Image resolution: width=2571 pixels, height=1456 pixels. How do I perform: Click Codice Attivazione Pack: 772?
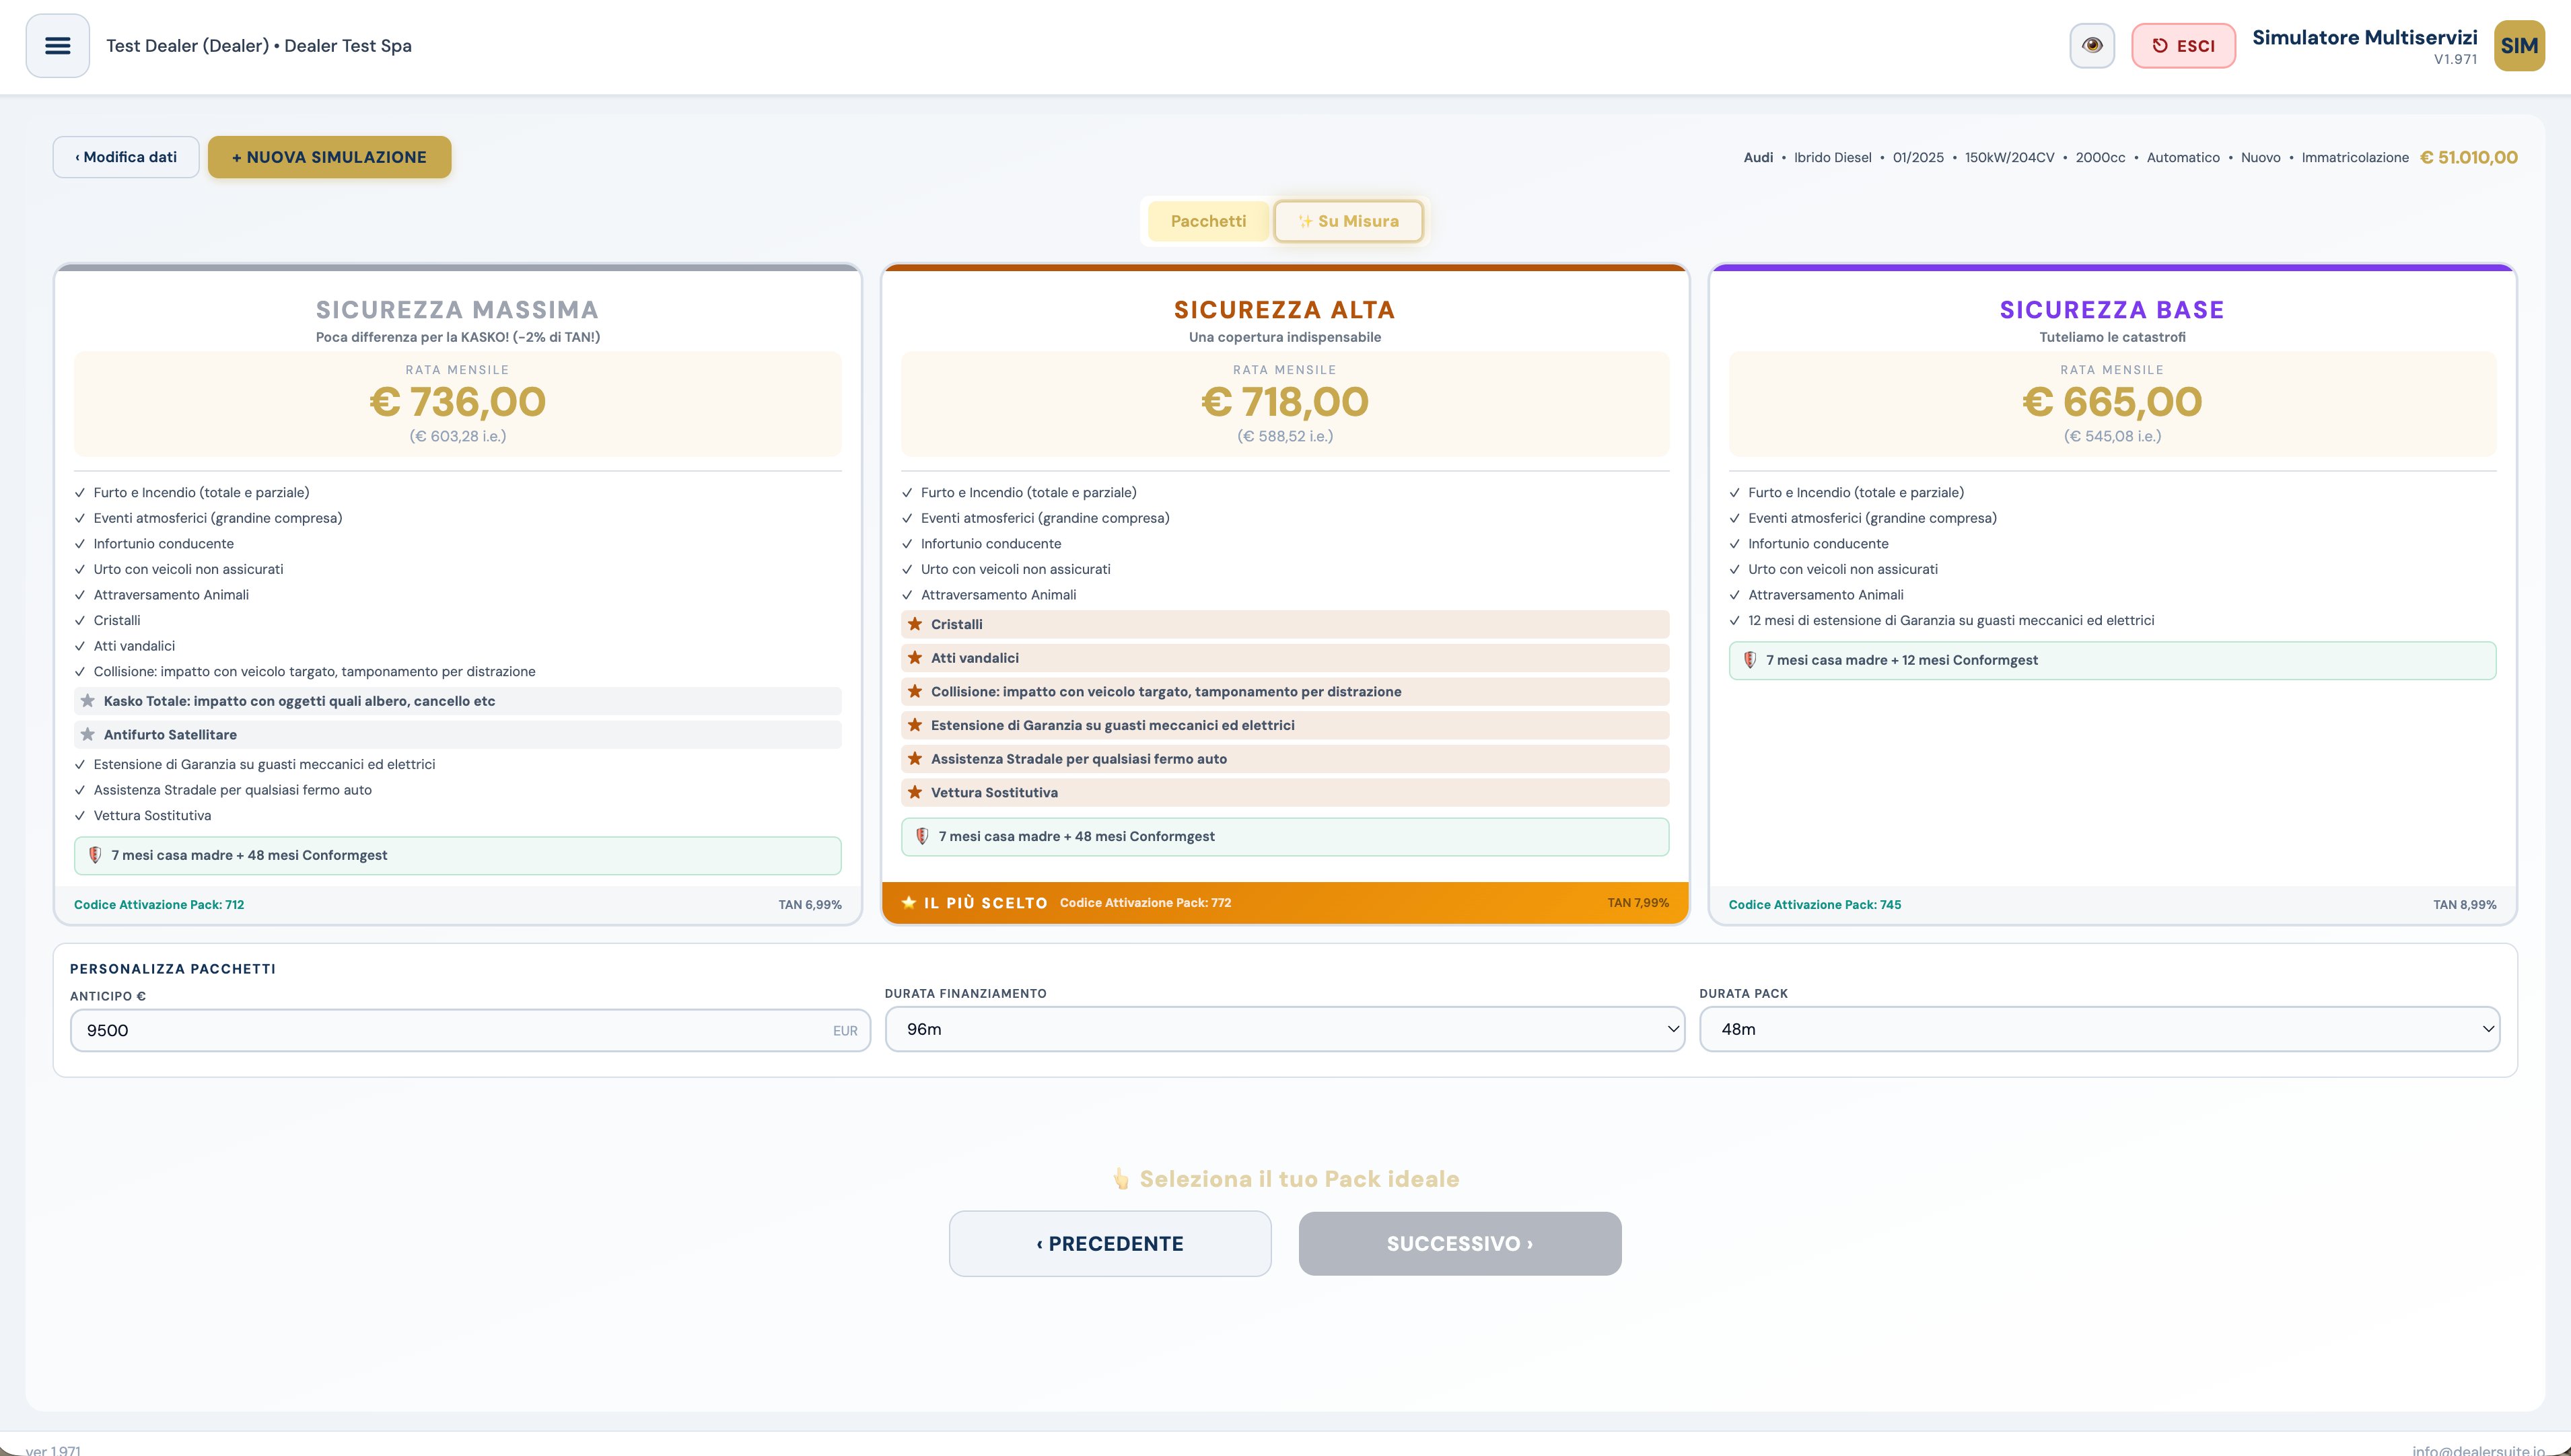(1145, 903)
